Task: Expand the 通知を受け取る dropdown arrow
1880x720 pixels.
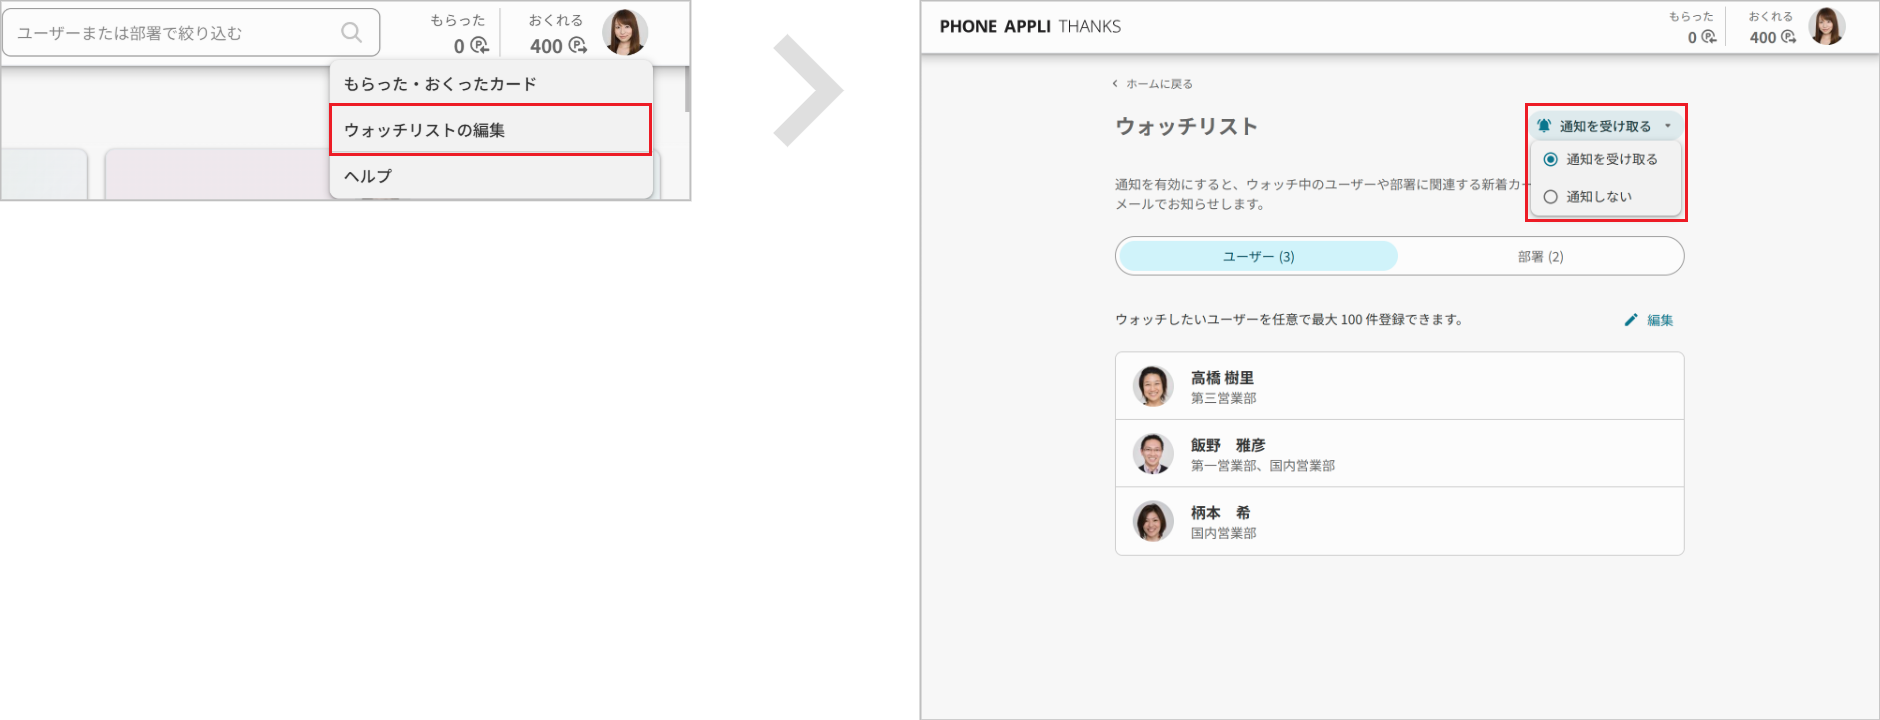Action: [1668, 126]
